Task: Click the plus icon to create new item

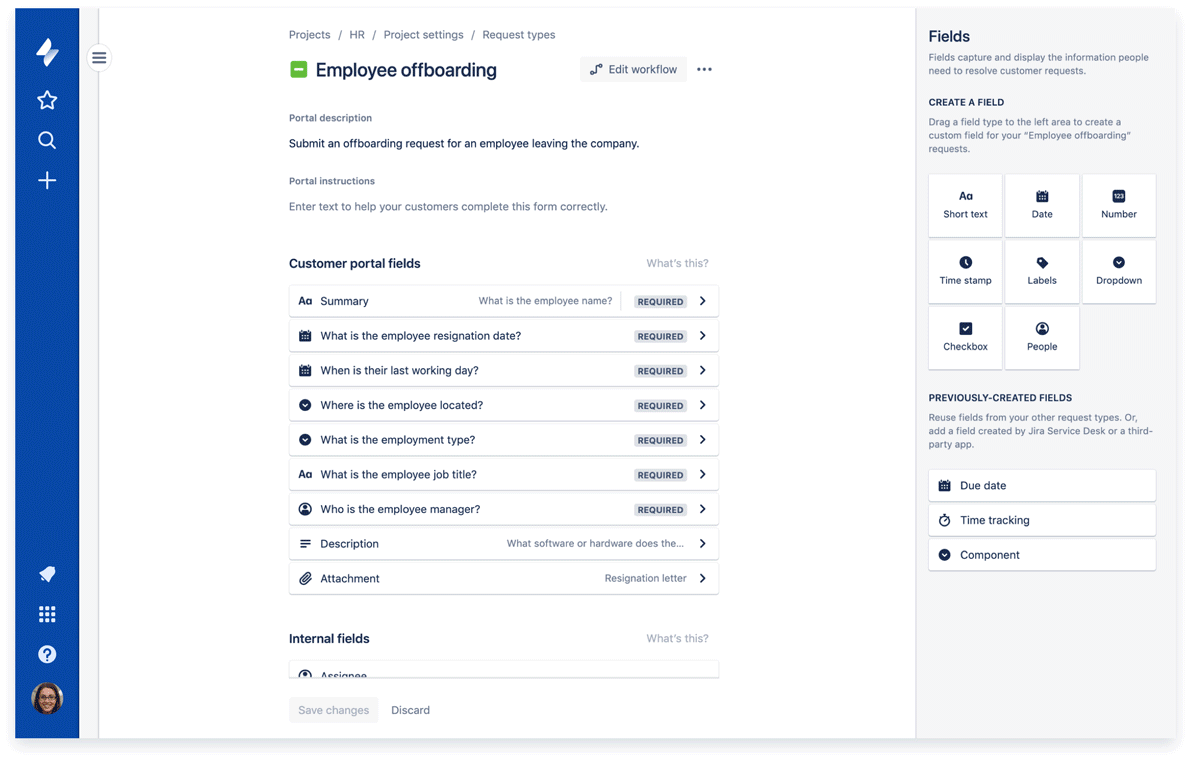Action: [x=46, y=180]
